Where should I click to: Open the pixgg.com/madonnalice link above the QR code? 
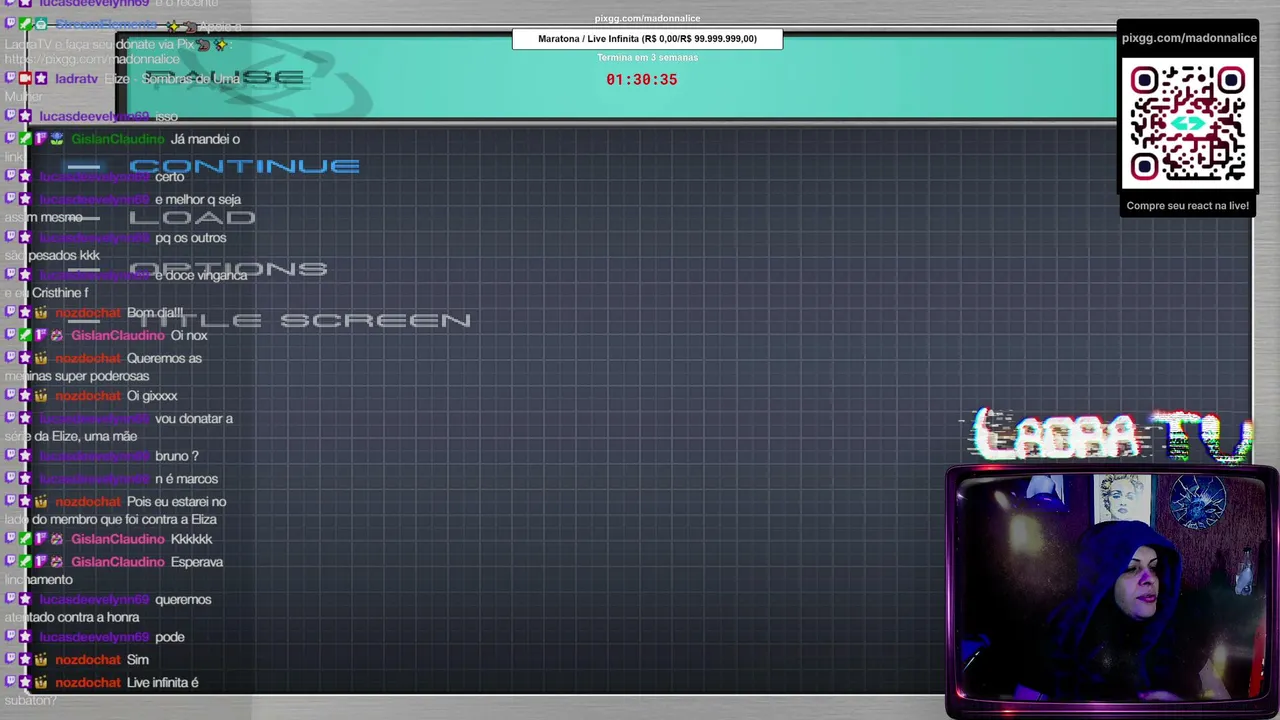1189,38
